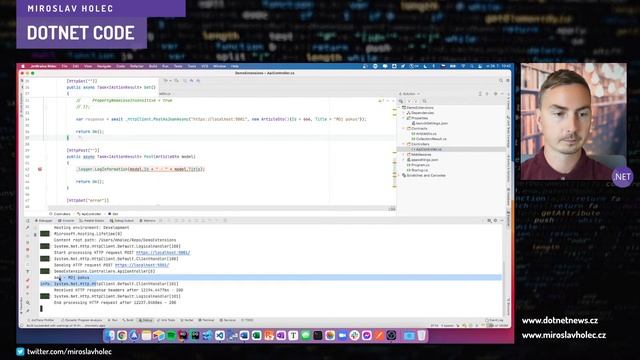640x360 pixels.
Task: Click the magnifier icon in debug sidebar
Action: click(28, 303)
